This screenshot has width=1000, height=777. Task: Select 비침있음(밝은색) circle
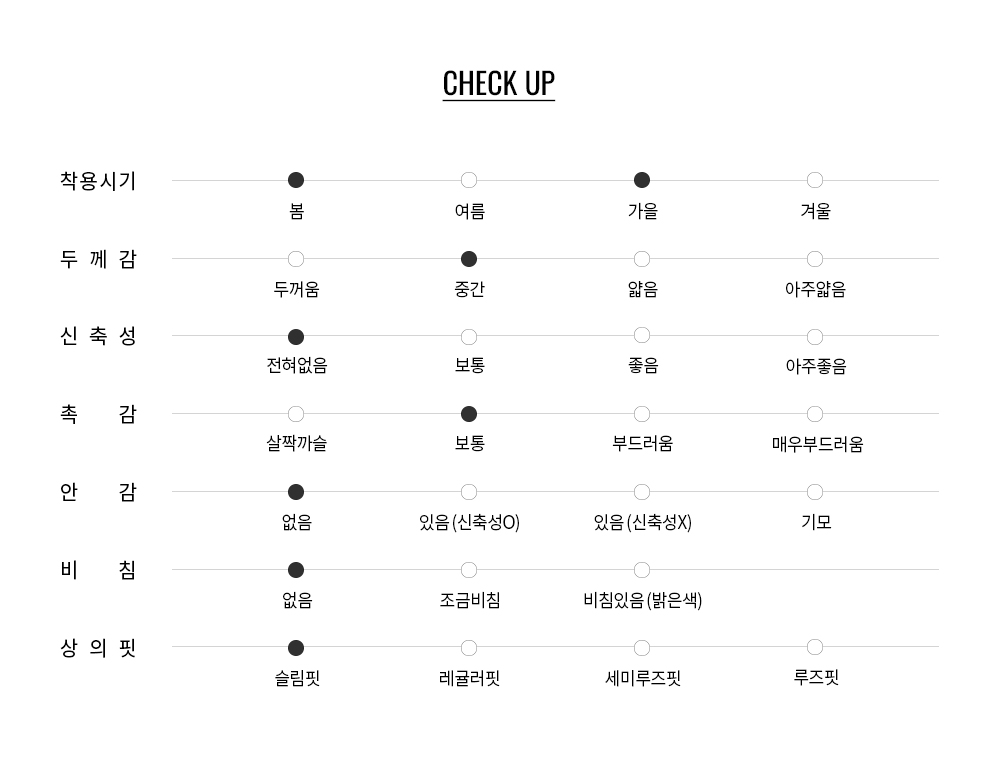[642, 570]
